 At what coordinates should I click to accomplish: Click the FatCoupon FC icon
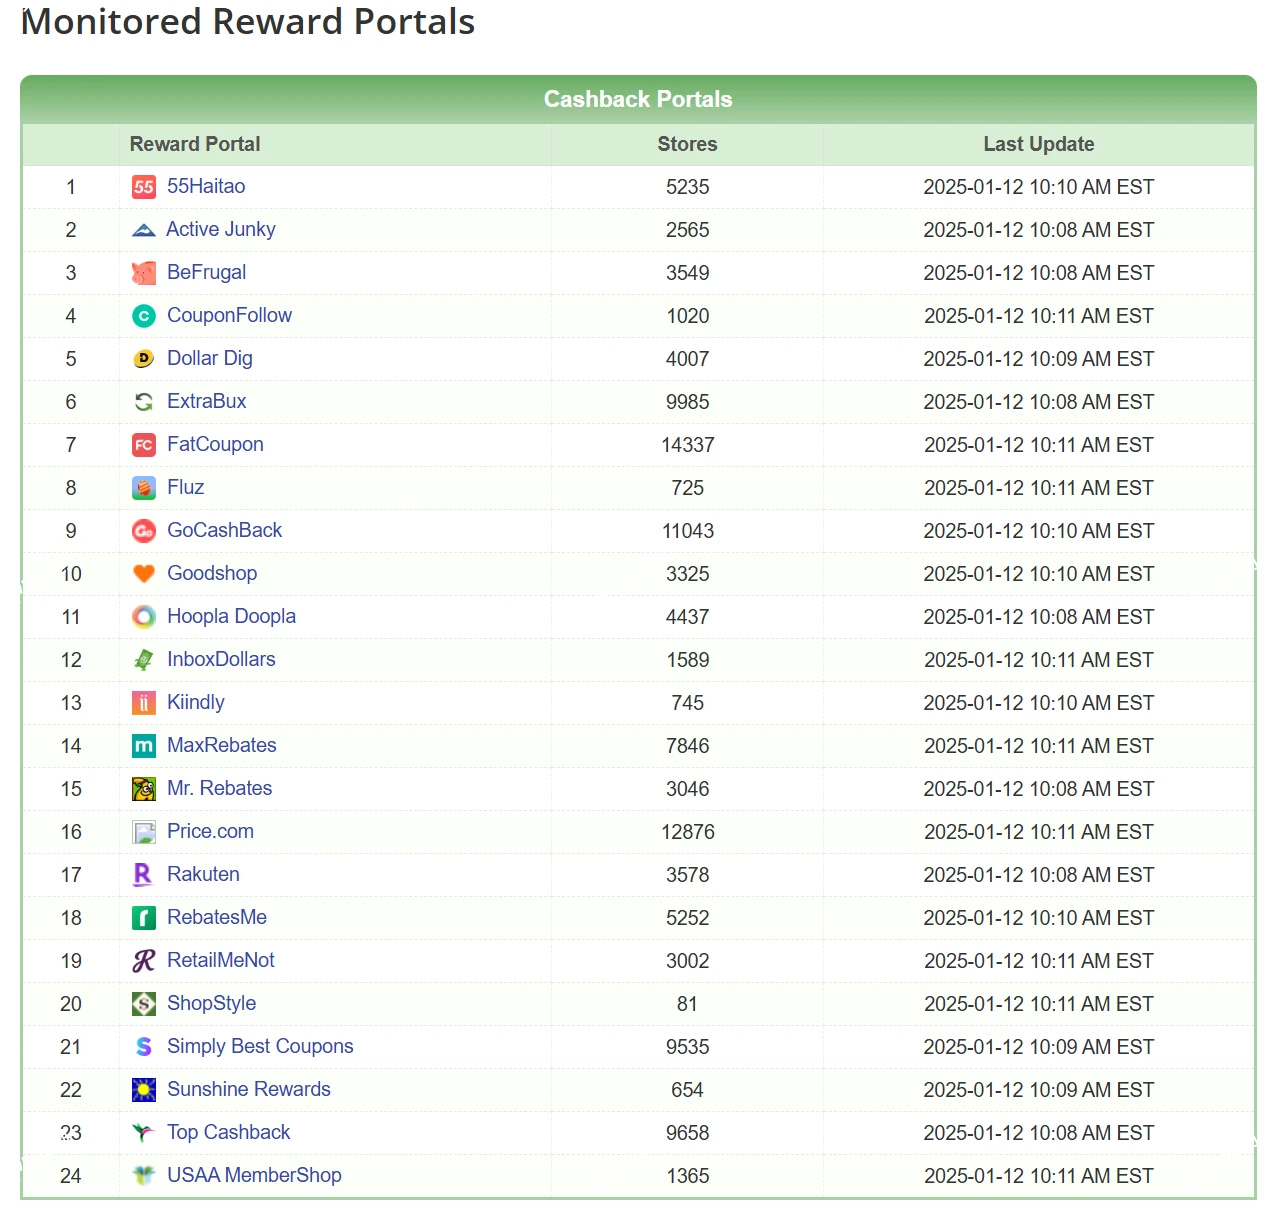144,445
